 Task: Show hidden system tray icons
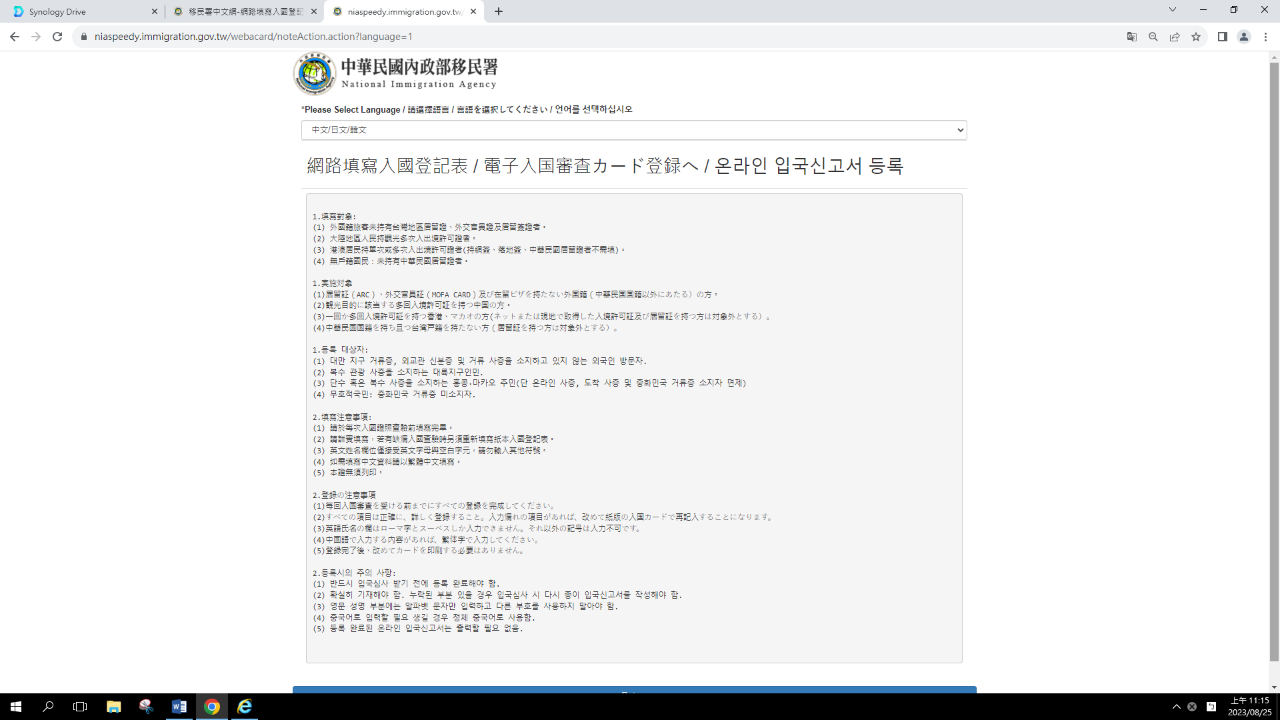click(1176, 707)
